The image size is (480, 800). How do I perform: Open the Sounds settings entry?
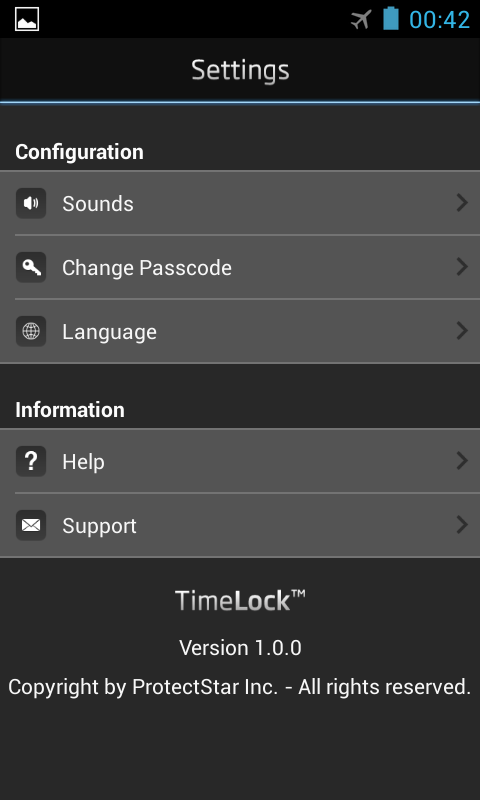[x=240, y=203]
